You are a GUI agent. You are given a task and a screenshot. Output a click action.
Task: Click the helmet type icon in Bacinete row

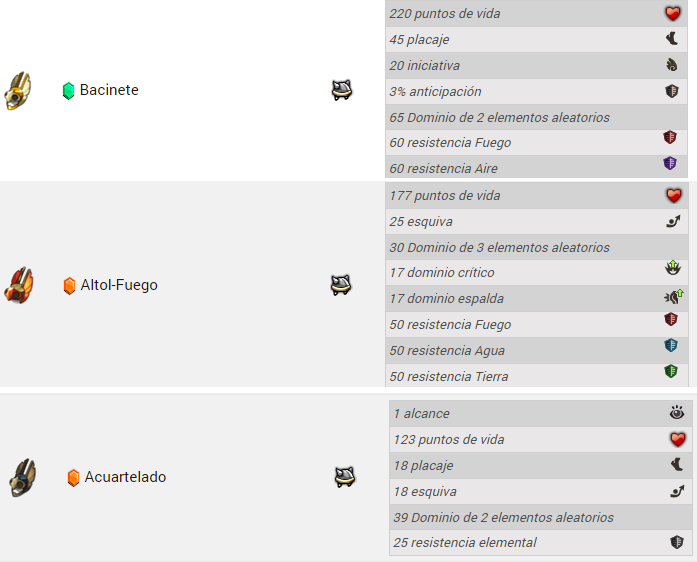pos(341,90)
